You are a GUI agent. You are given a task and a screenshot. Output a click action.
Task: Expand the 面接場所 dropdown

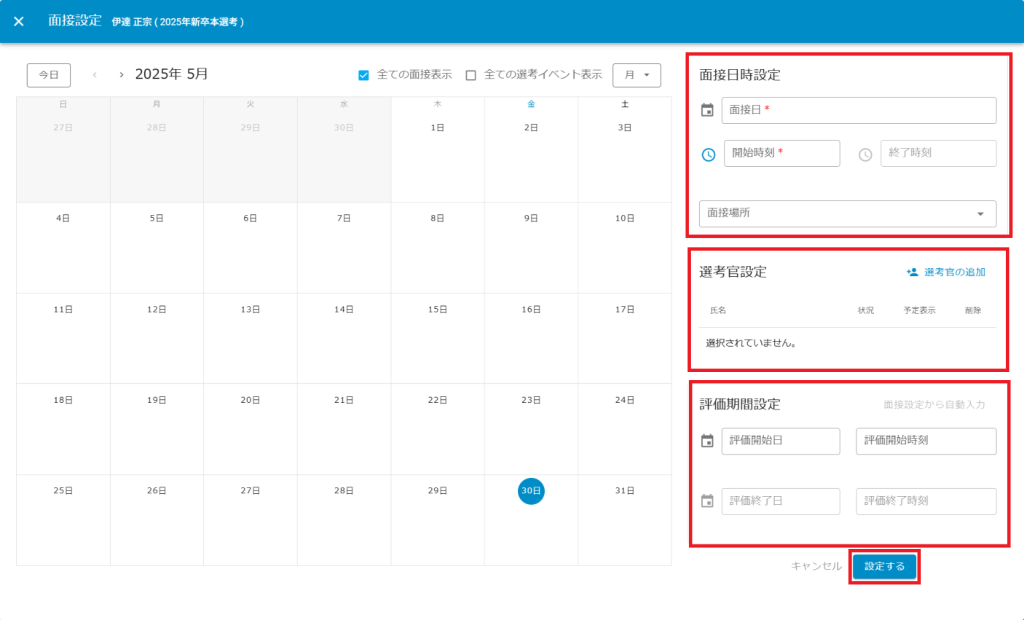click(847, 213)
